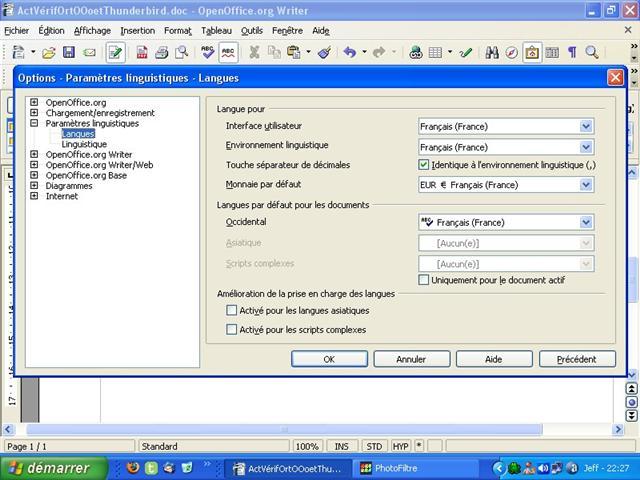The height and width of the screenshot is (480, 640).
Task: Print file directly icon
Action: (161, 52)
